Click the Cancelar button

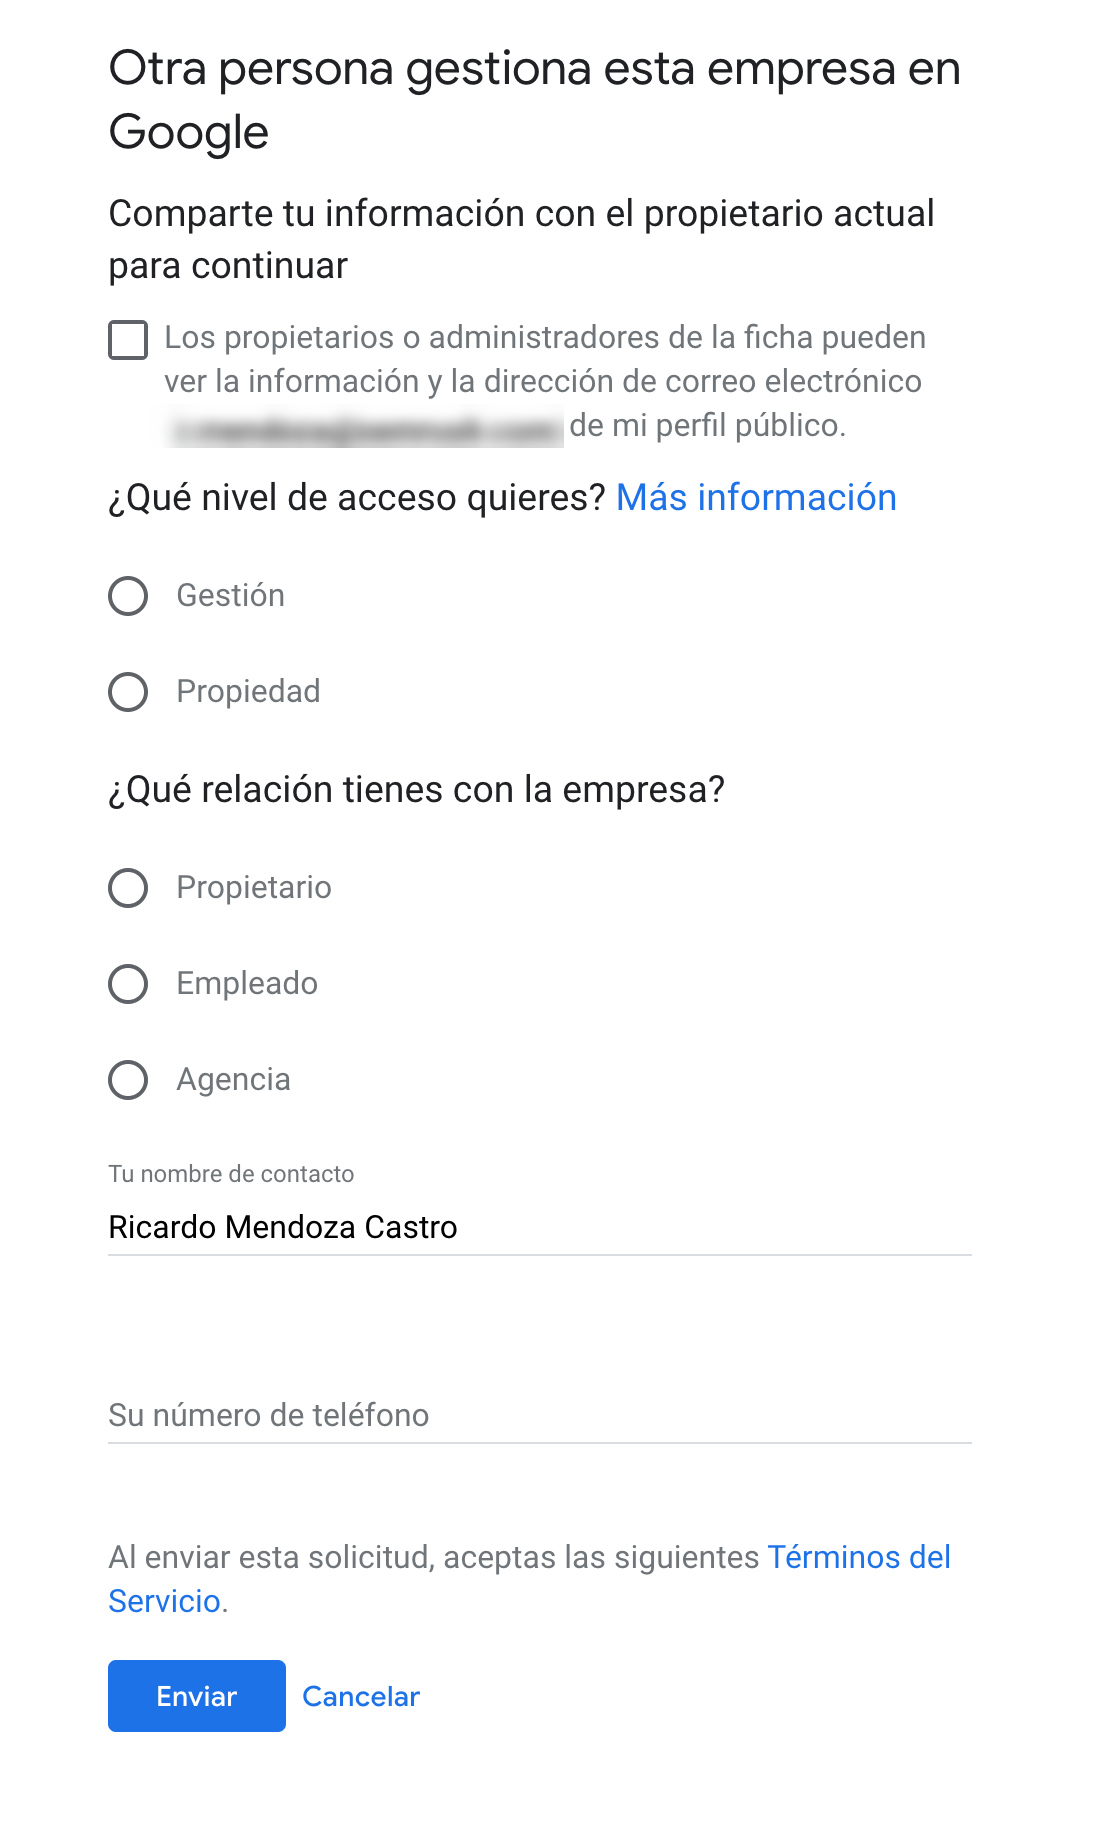361,1696
